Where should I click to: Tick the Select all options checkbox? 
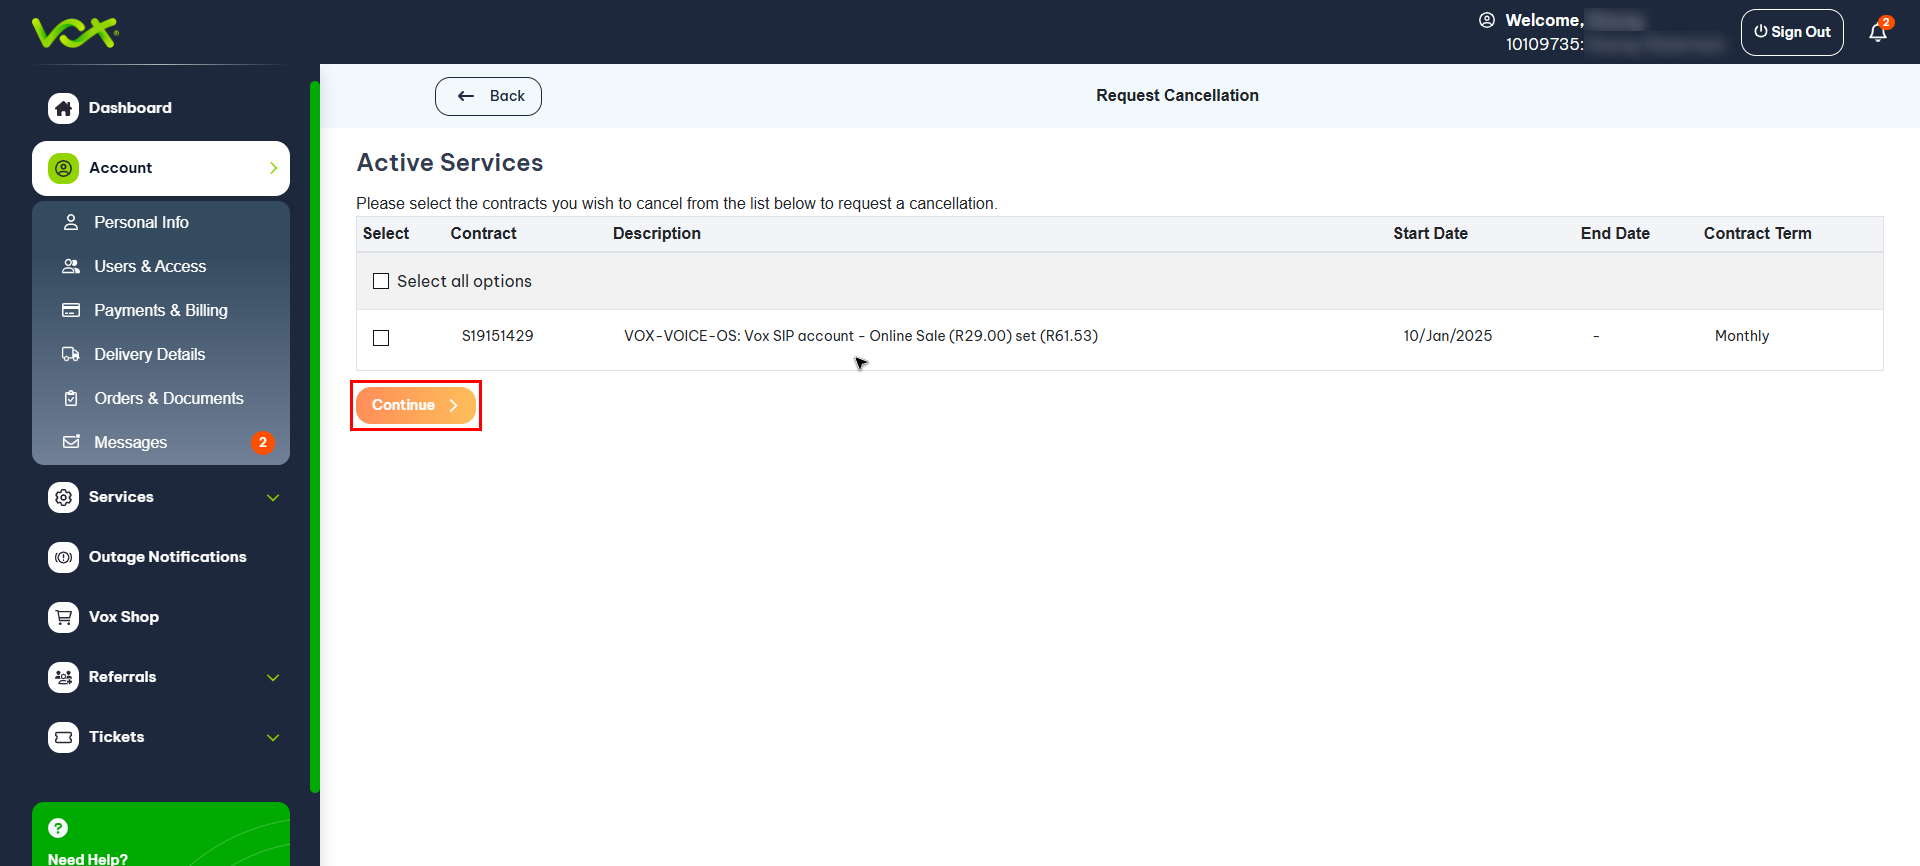[x=381, y=281]
